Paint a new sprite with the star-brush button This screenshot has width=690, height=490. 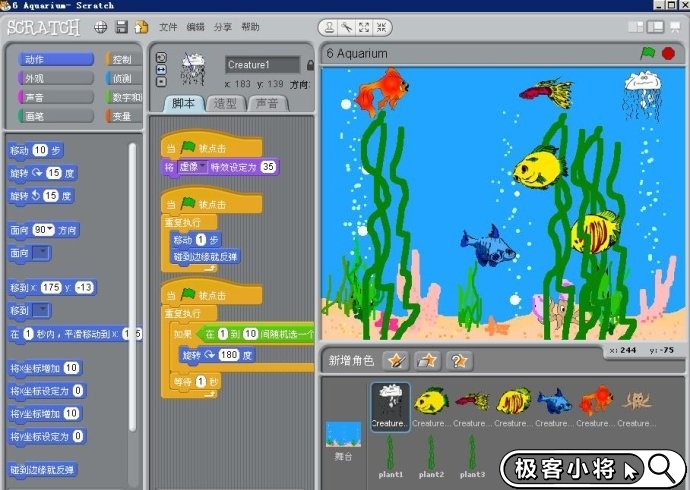(395, 360)
